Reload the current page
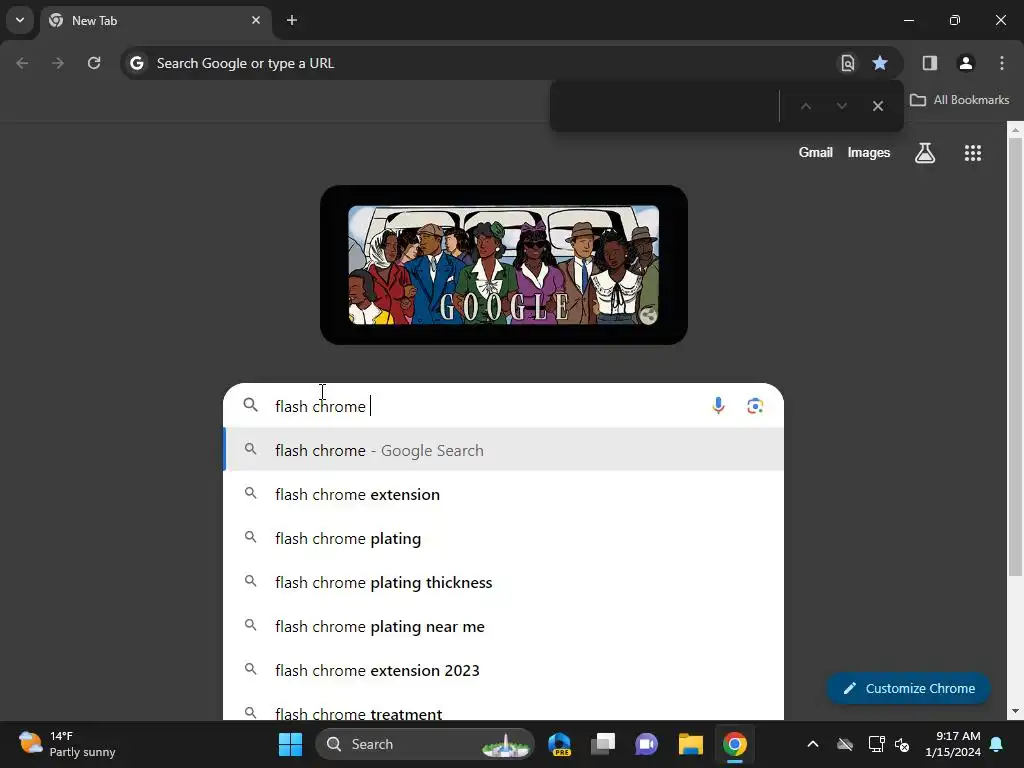Image resolution: width=1024 pixels, height=768 pixels. (94, 63)
